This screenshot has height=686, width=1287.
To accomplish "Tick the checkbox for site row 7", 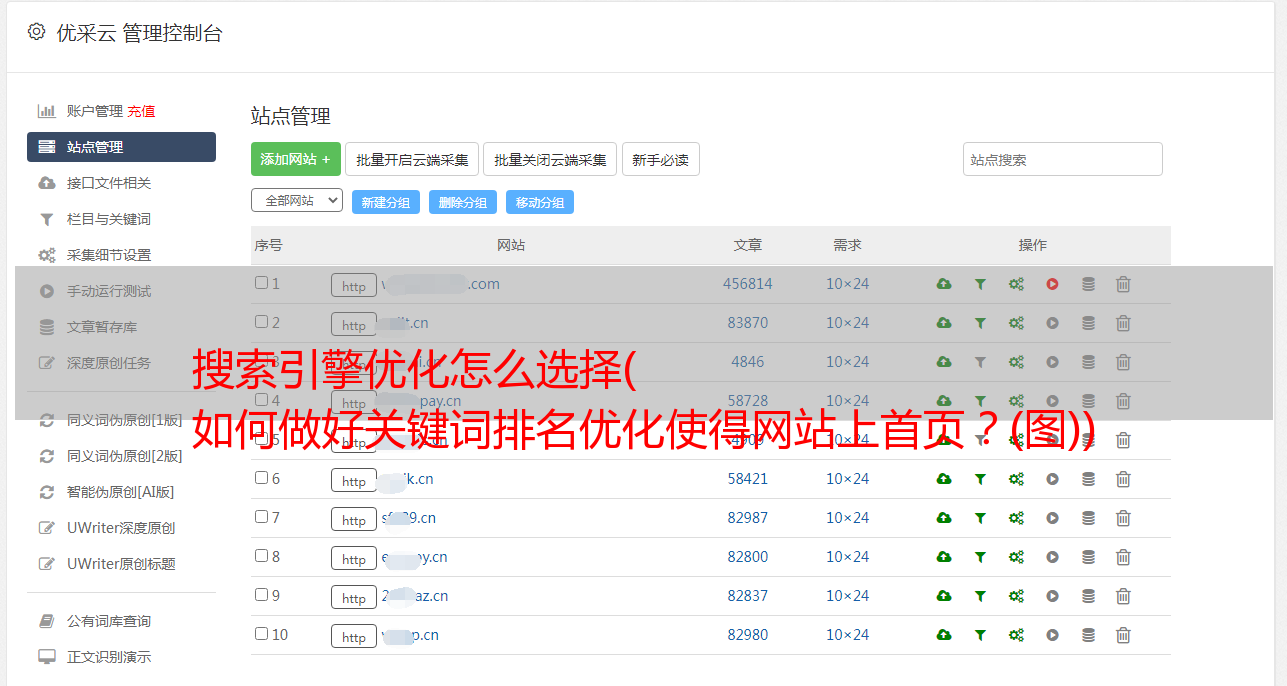I will tap(261, 517).
